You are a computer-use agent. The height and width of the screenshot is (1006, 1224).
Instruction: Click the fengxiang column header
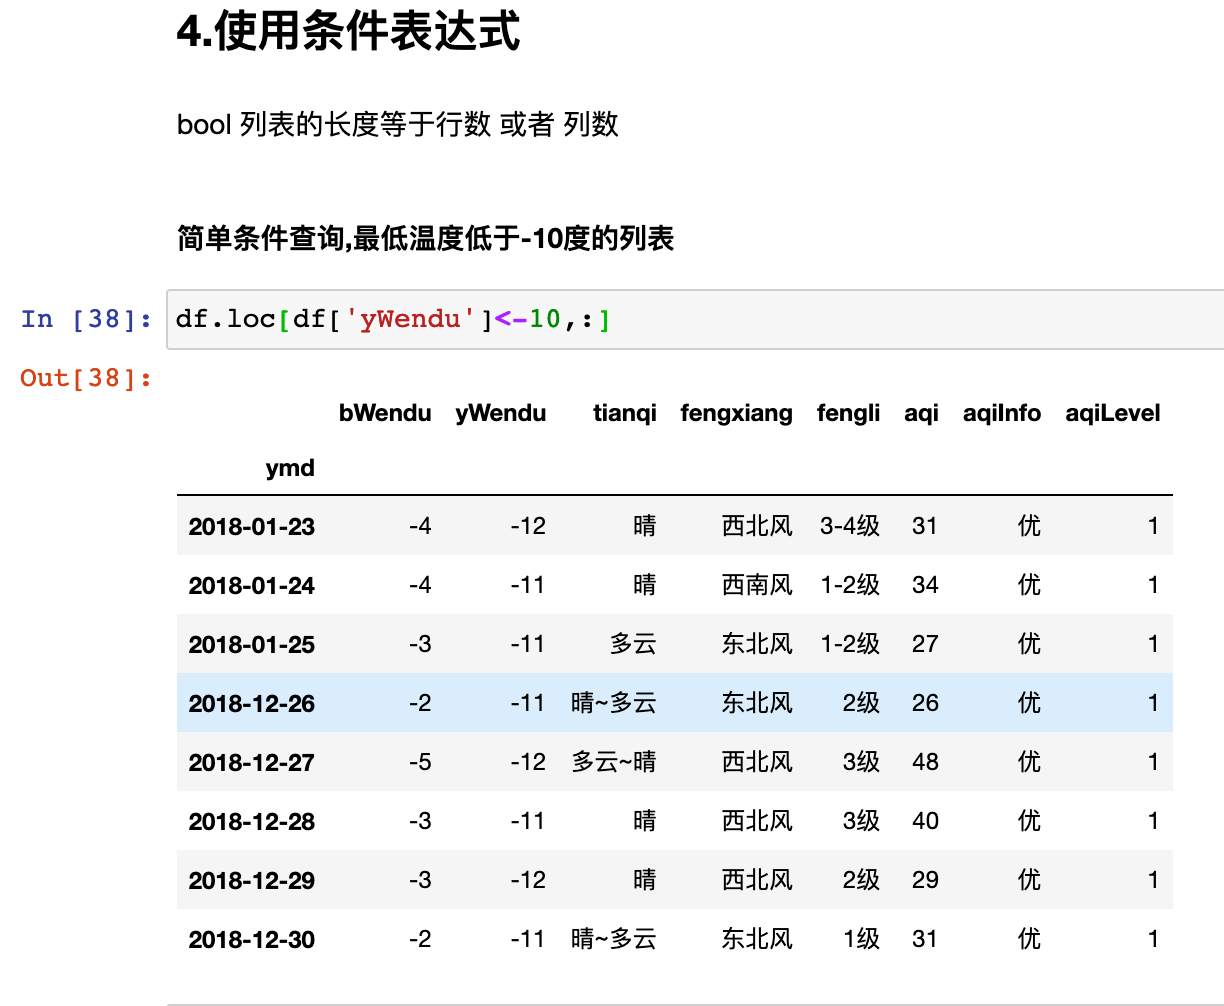[737, 412]
